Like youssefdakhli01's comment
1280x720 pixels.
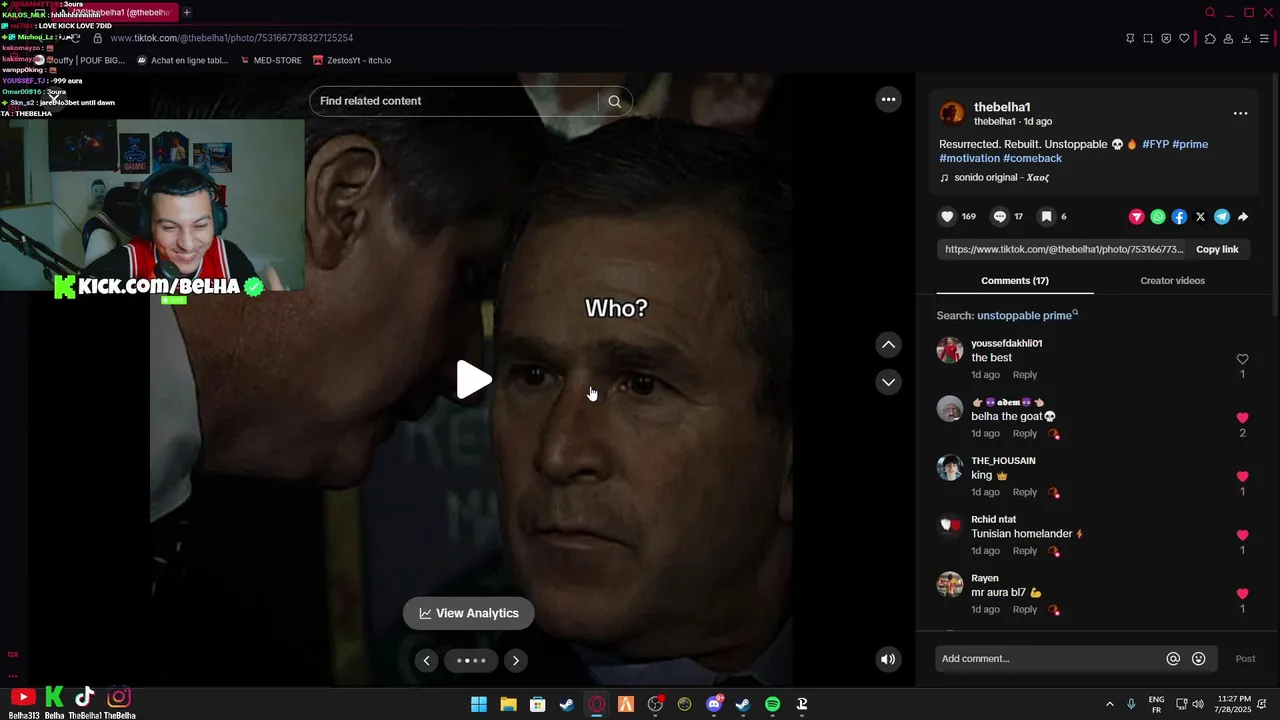(1242, 359)
